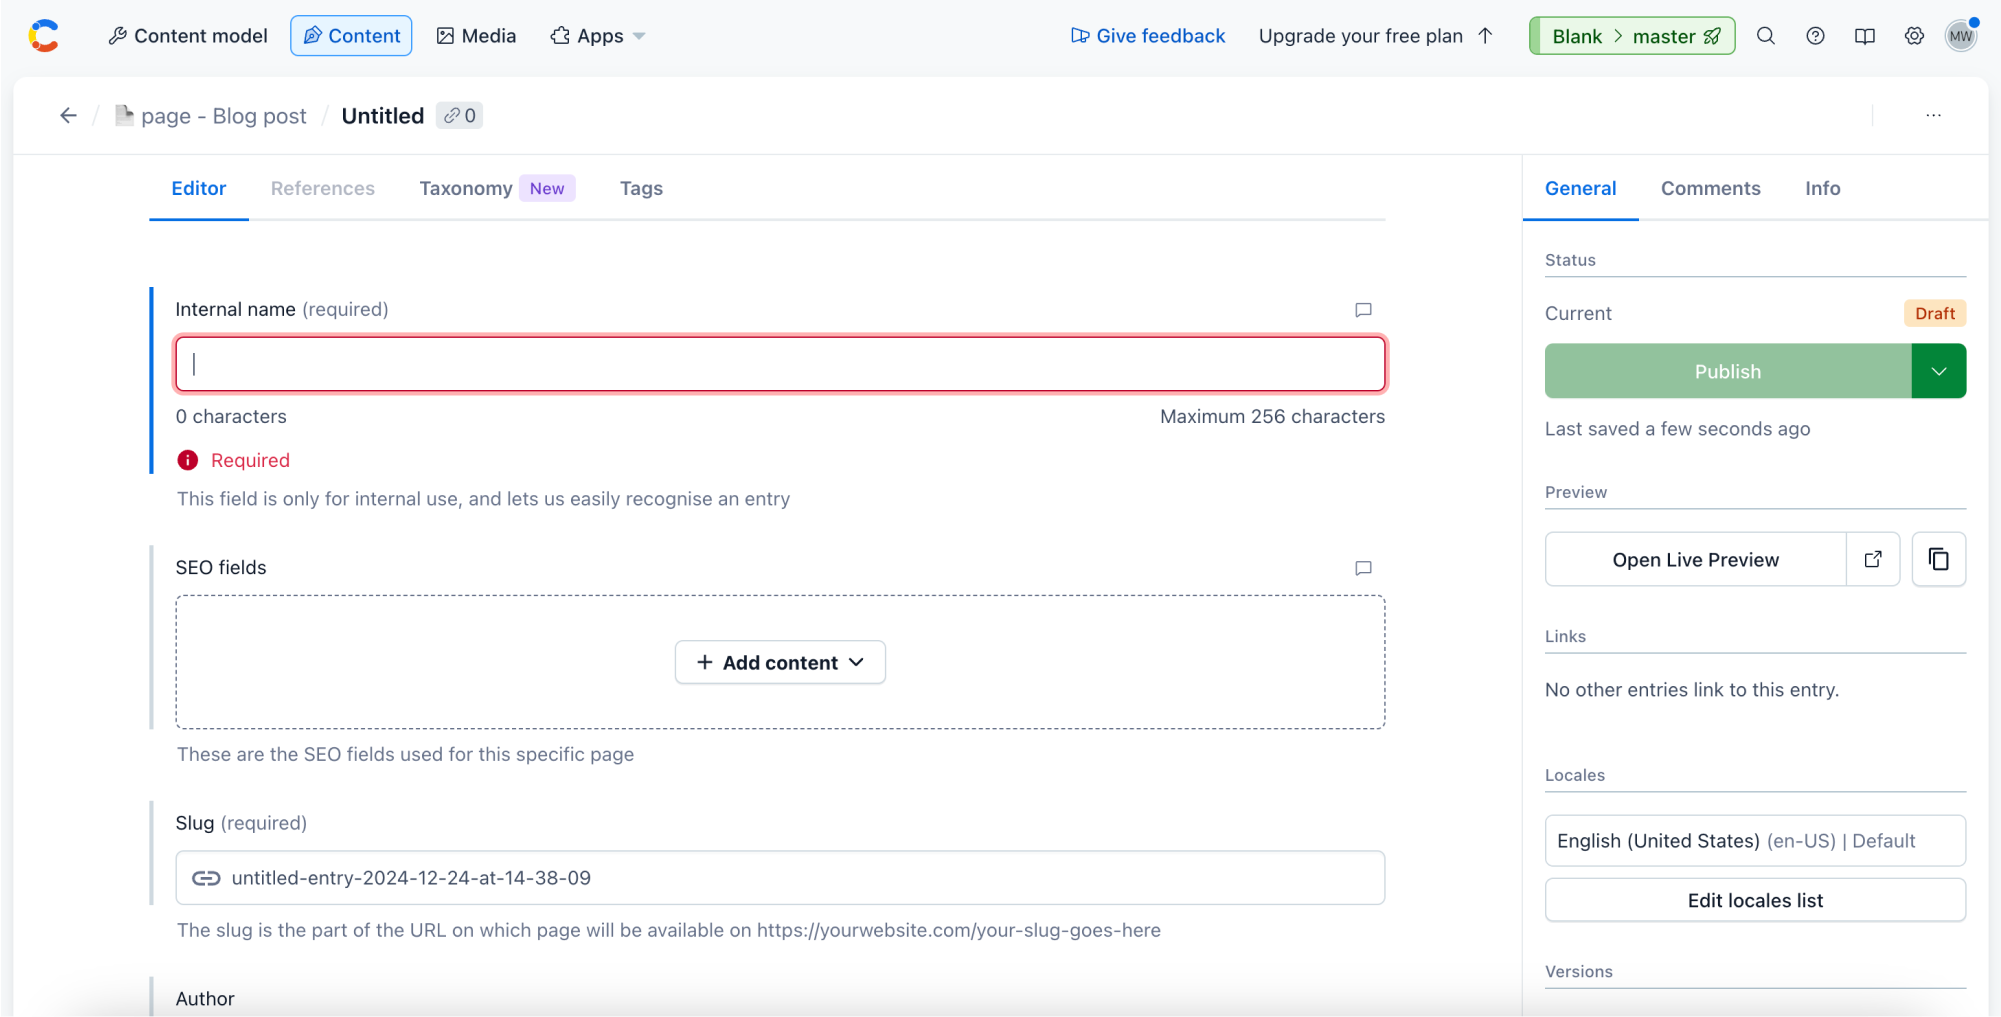
Task: Switch to the References tab
Action: pyautogui.click(x=322, y=188)
